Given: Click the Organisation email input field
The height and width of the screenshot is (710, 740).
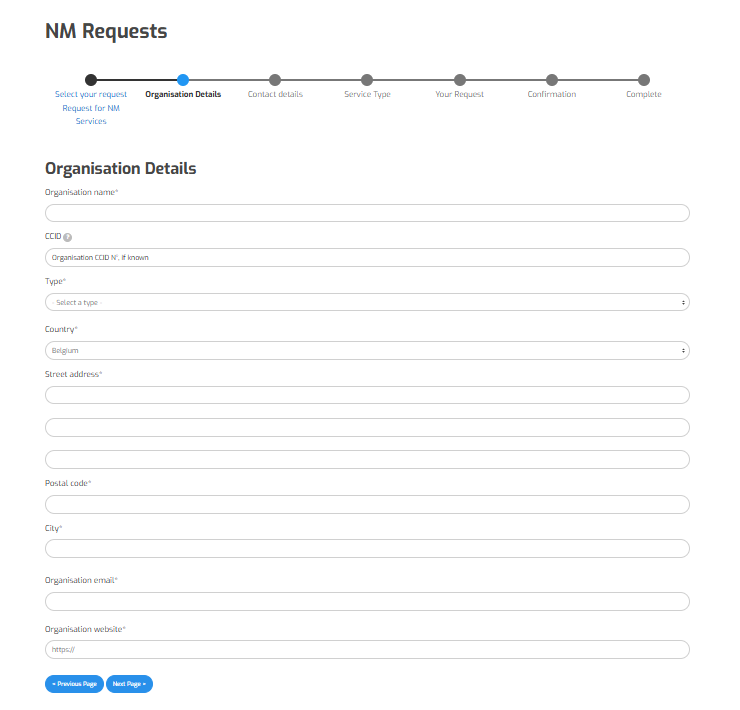Looking at the screenshot, I should [x=367, y=602].
